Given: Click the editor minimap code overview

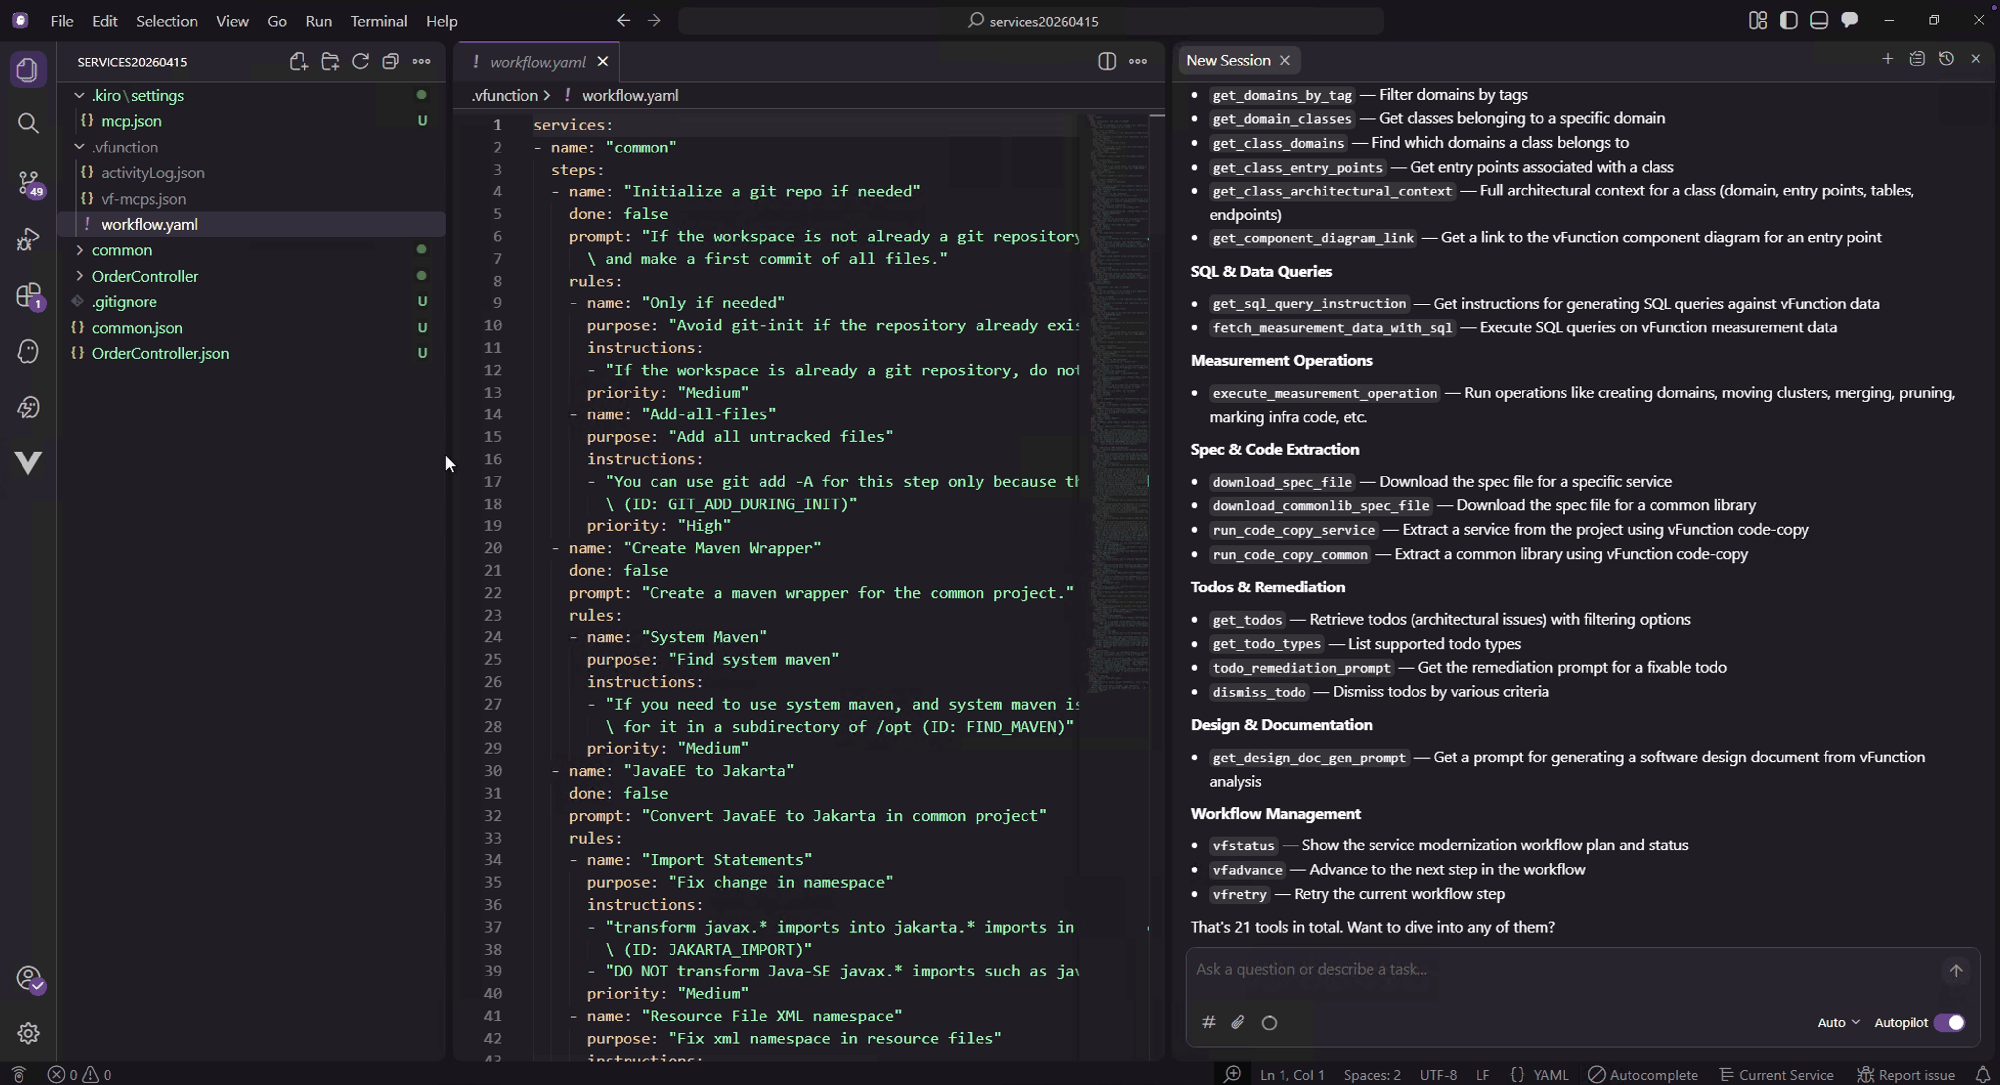Looking at the screenshot, I should pos(1117,400).
